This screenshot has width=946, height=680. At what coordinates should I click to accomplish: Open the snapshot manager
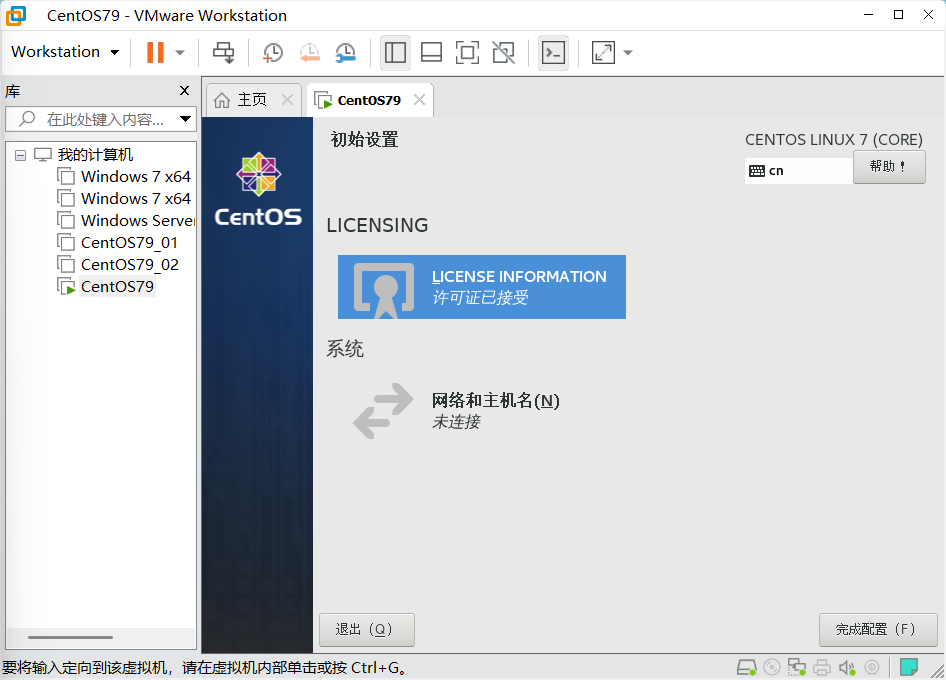(346, 52)
